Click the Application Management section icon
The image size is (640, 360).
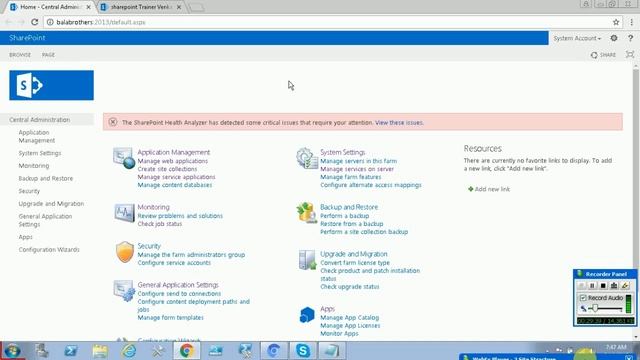[124, 158]
